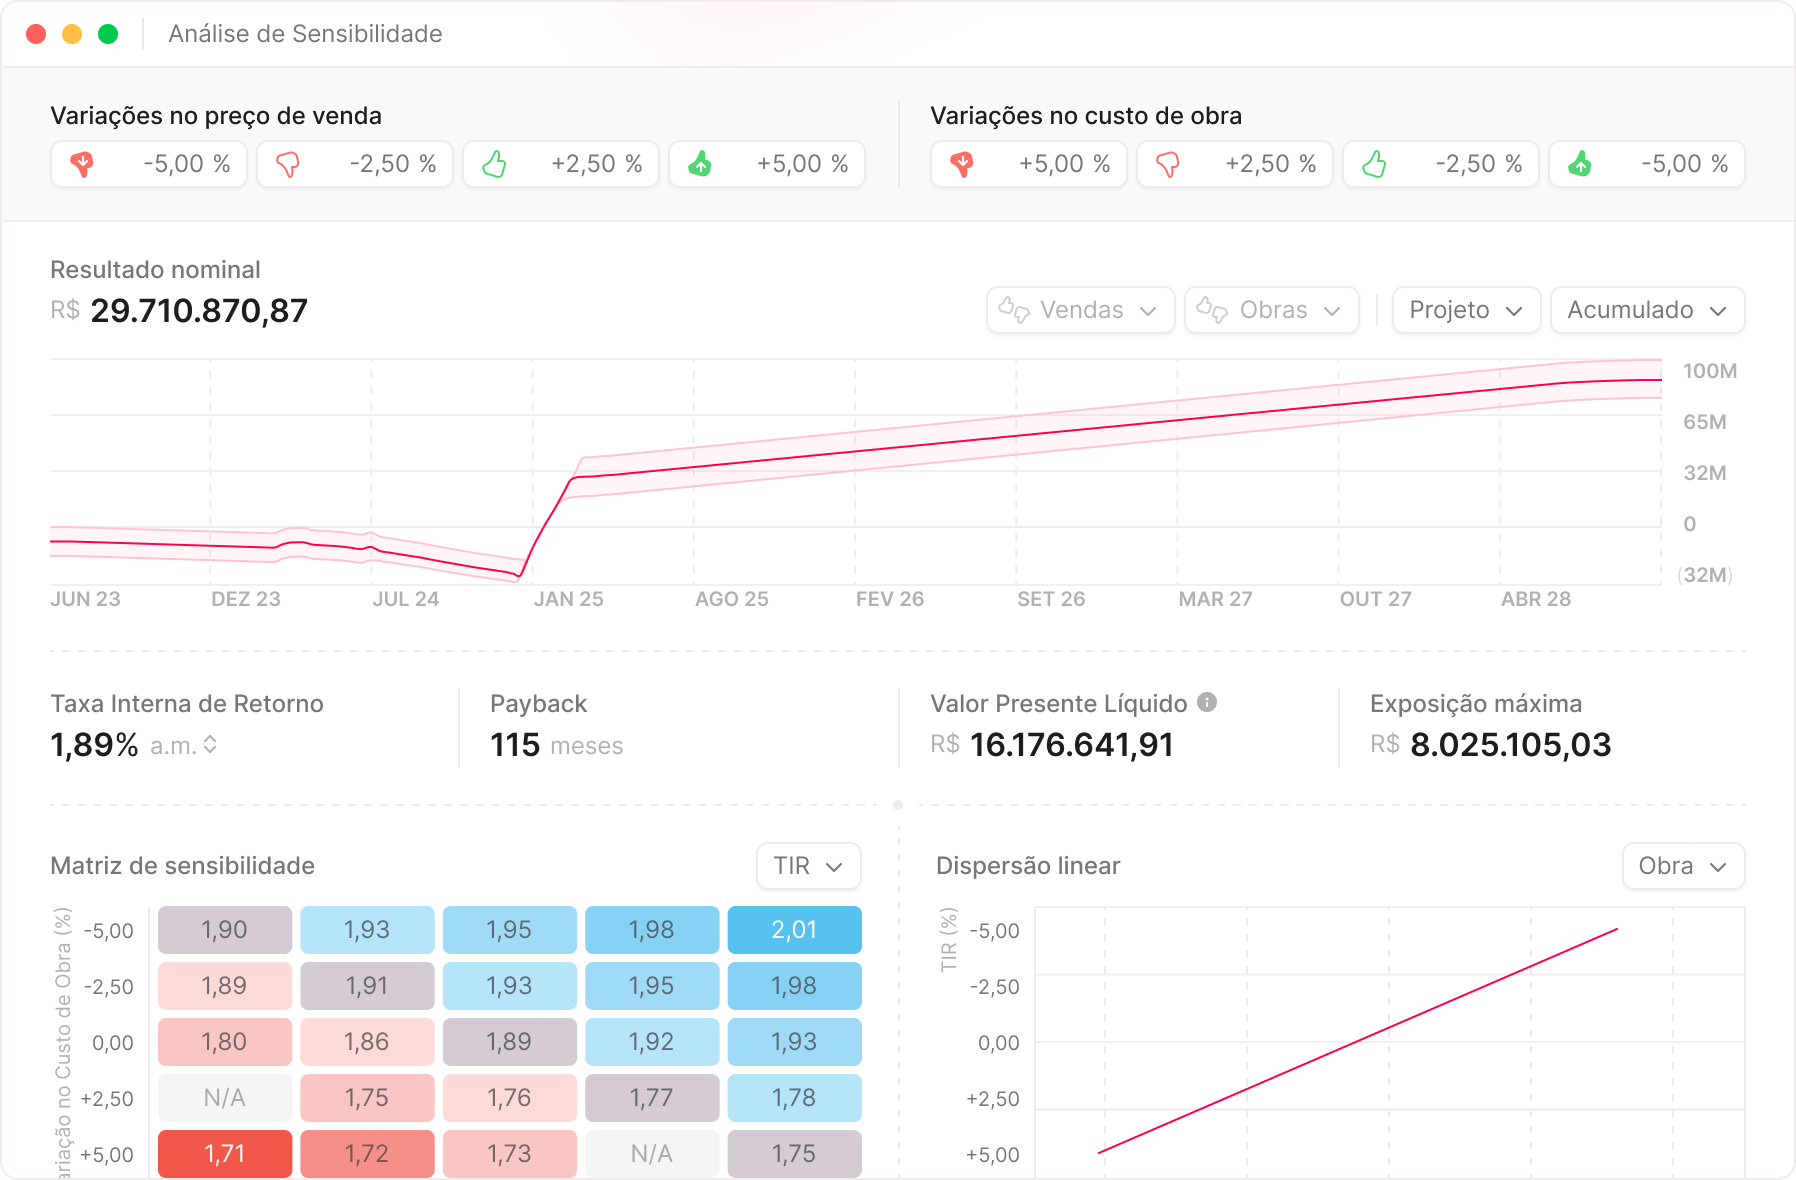Image resolution: width=1796 pixels, height=1180 pixels.
Task: Click the green thumbs-up icon for sale price +5,00 %
Action: coord(700,164)
